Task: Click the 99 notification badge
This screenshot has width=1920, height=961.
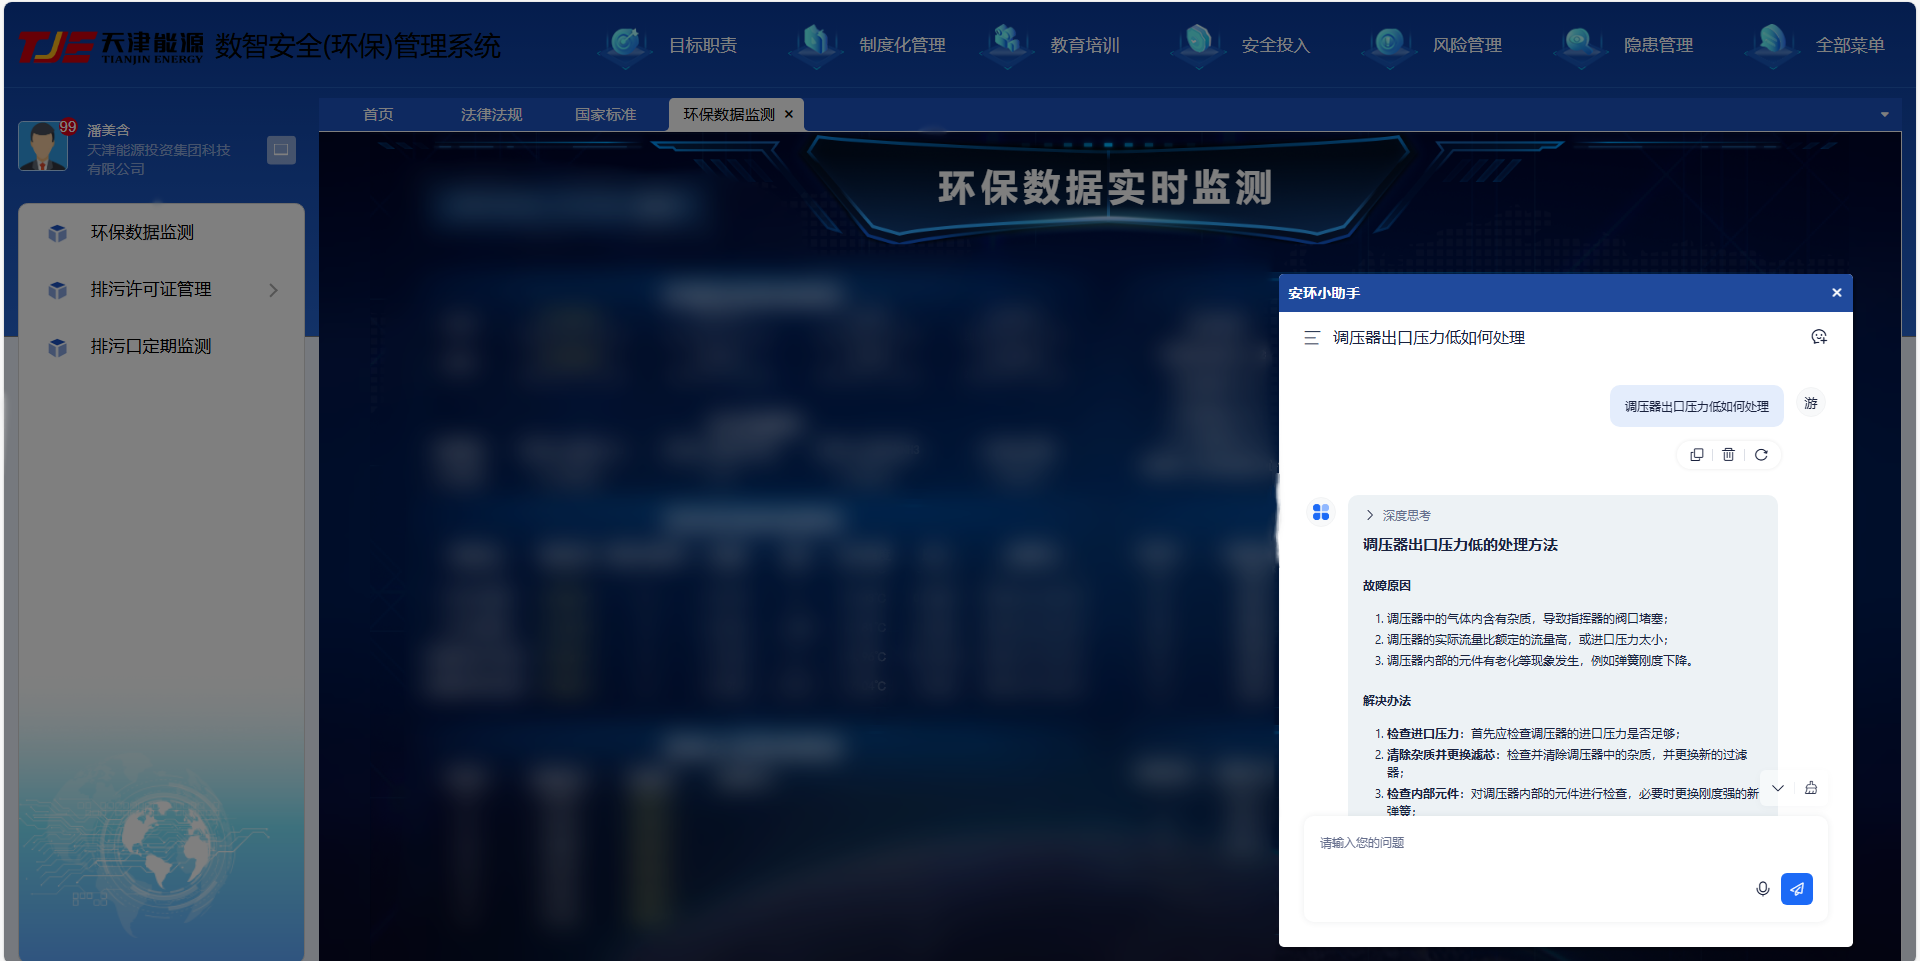Action: tap(68, 127)
